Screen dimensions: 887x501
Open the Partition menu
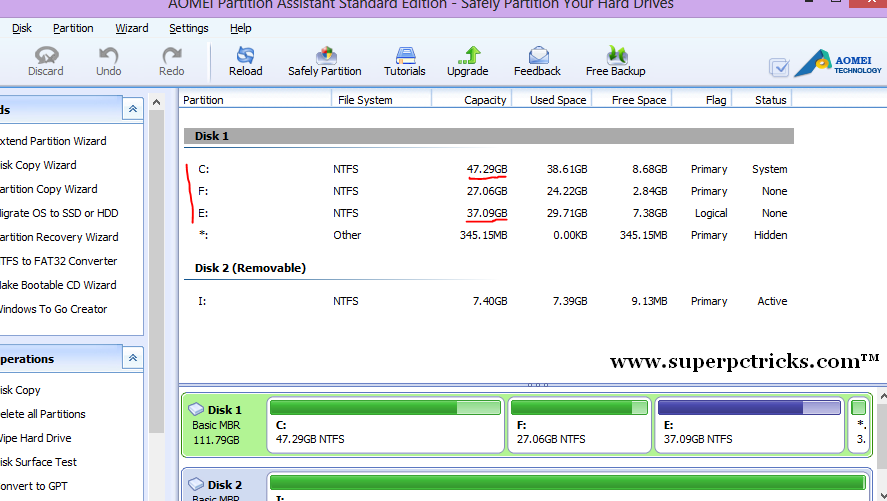(73, 28)
